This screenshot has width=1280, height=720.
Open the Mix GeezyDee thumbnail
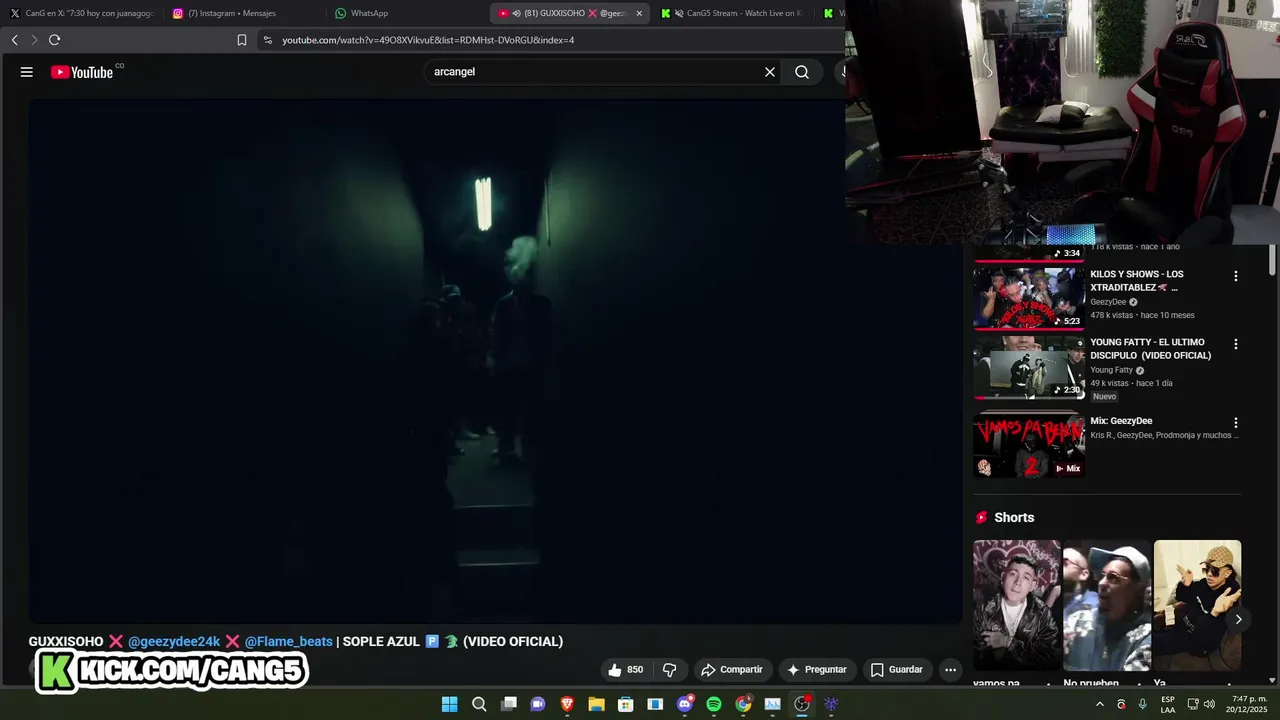pos(1029,446)
